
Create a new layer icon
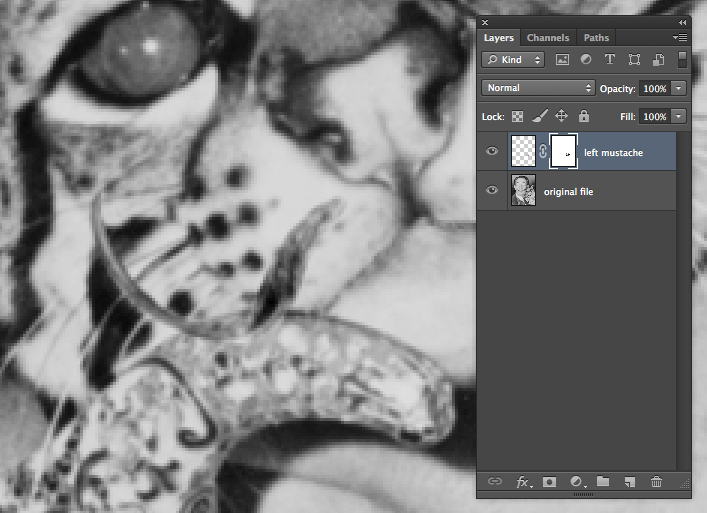629,482
